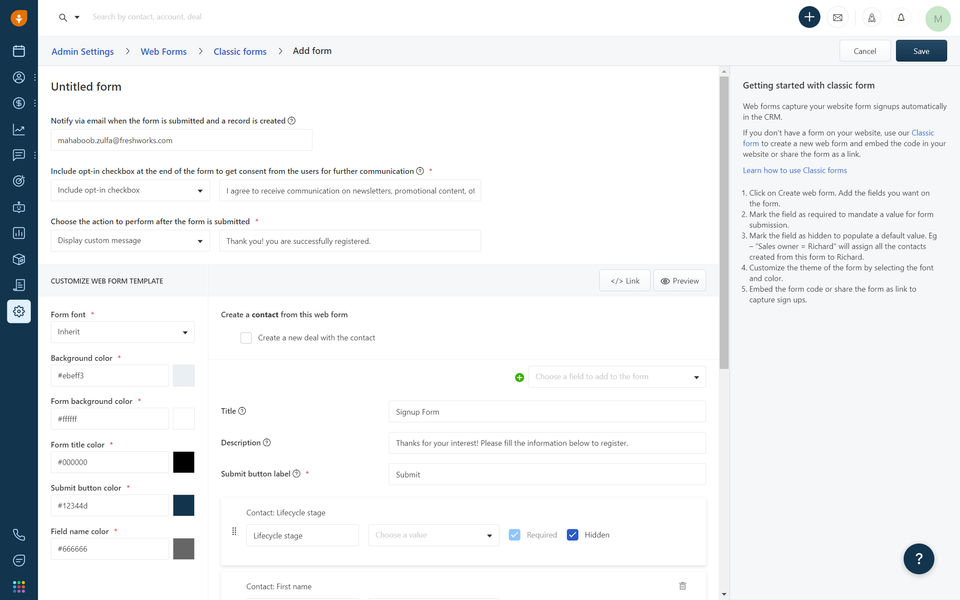
Task: Open 'Learn how to use Classic forms' link
Action: coord(794,171)
